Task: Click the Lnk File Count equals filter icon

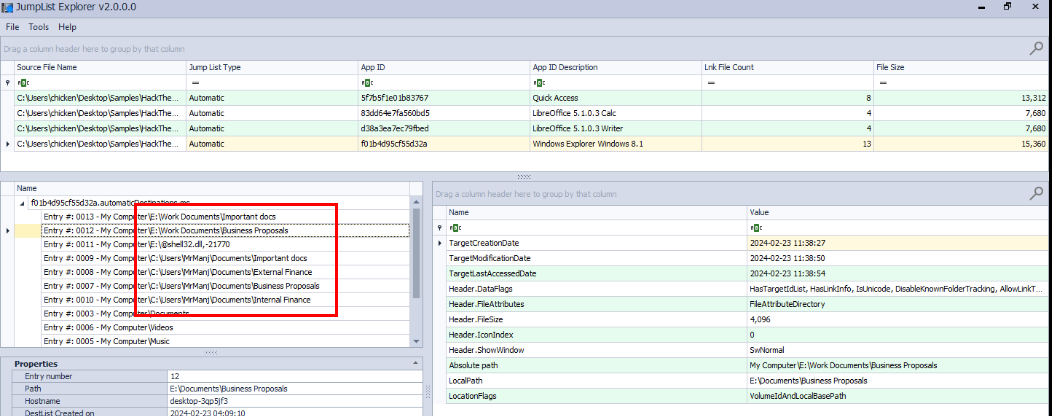Action: [710, 83]
